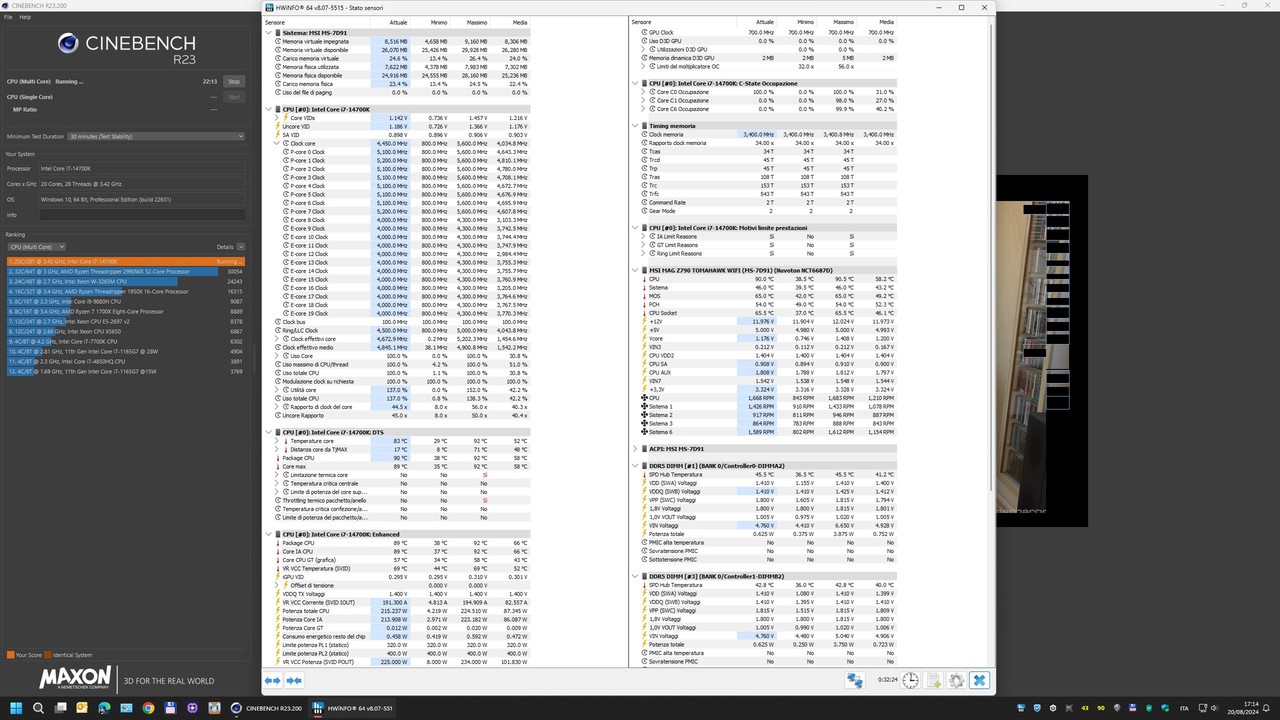Switch to CINEBENCH R23.200 taskbar button

267,708
